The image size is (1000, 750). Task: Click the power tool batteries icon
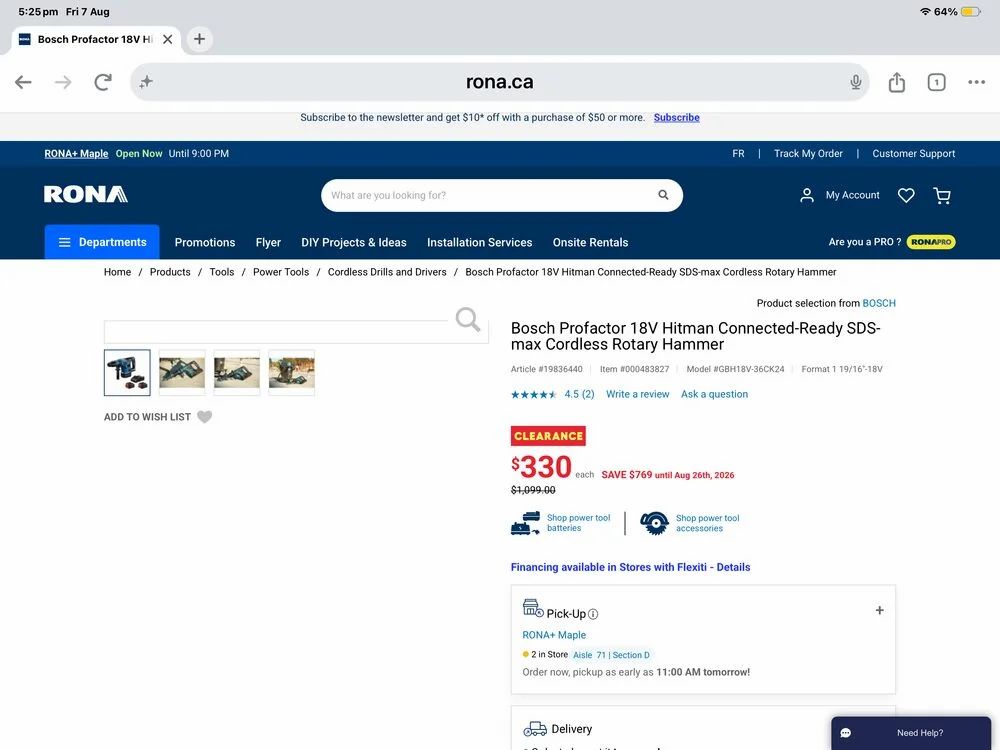[526, 523]
